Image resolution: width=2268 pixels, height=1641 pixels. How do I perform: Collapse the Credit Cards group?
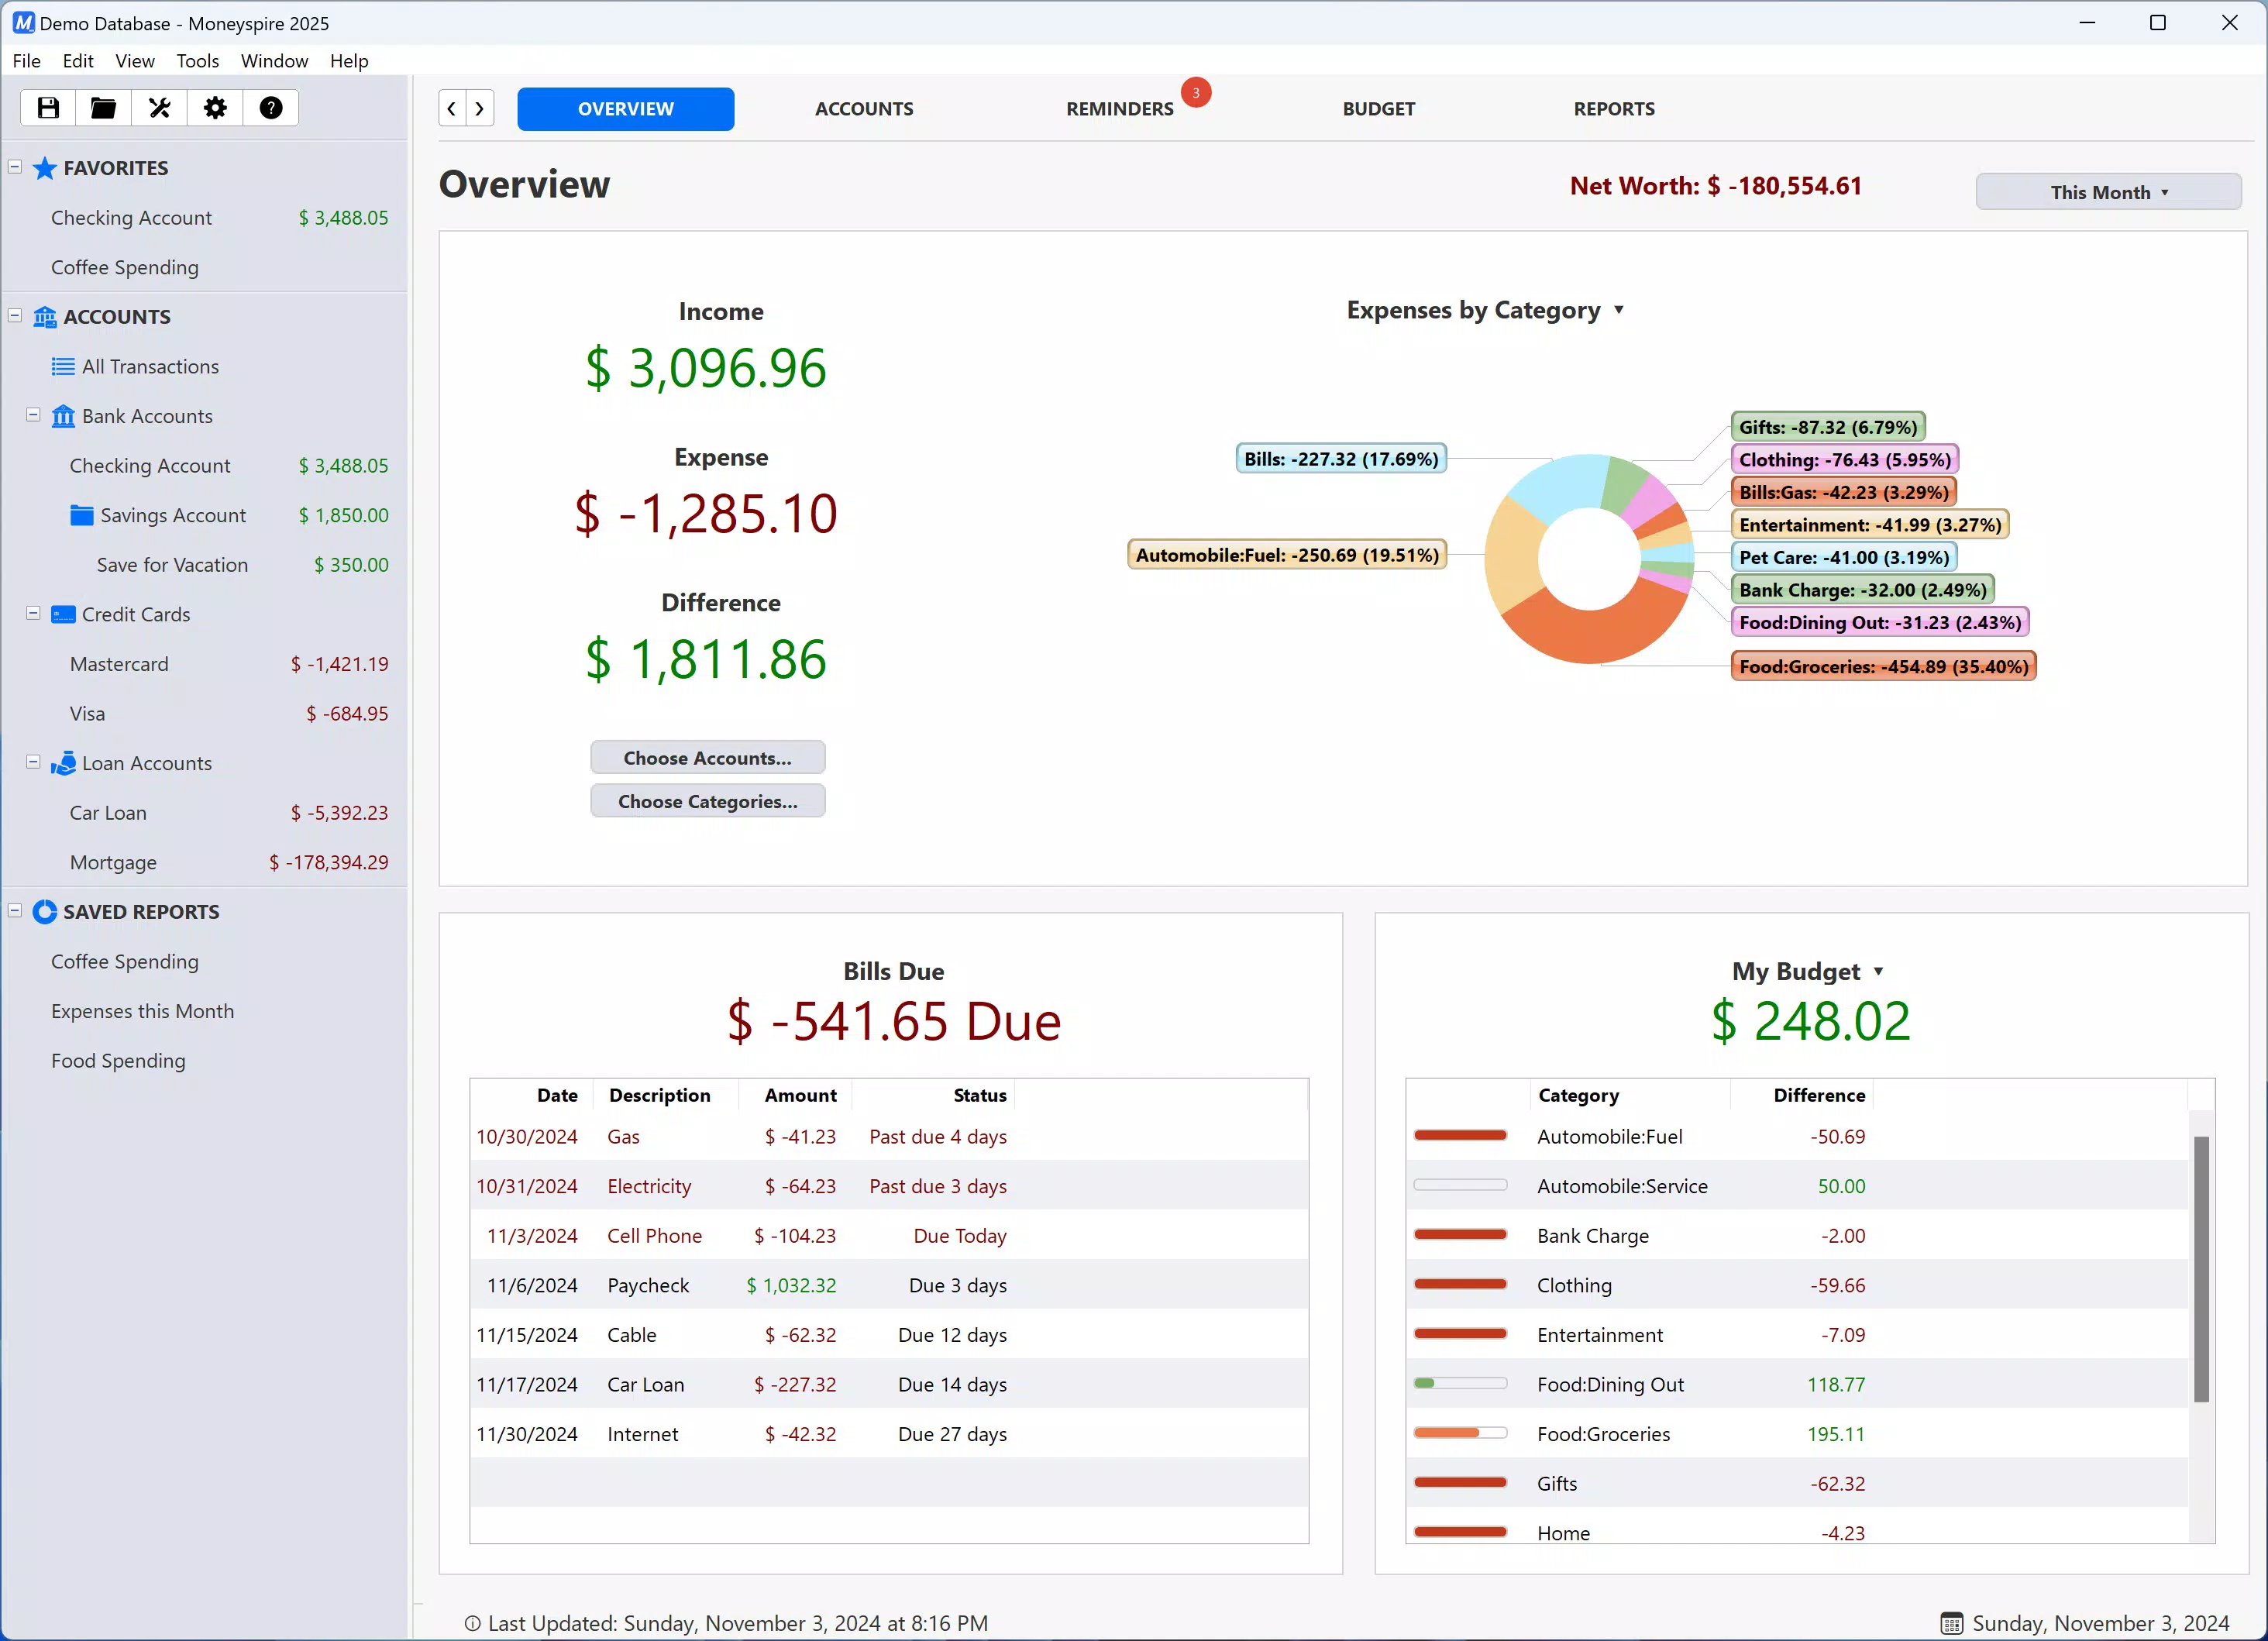click(33, 614)
